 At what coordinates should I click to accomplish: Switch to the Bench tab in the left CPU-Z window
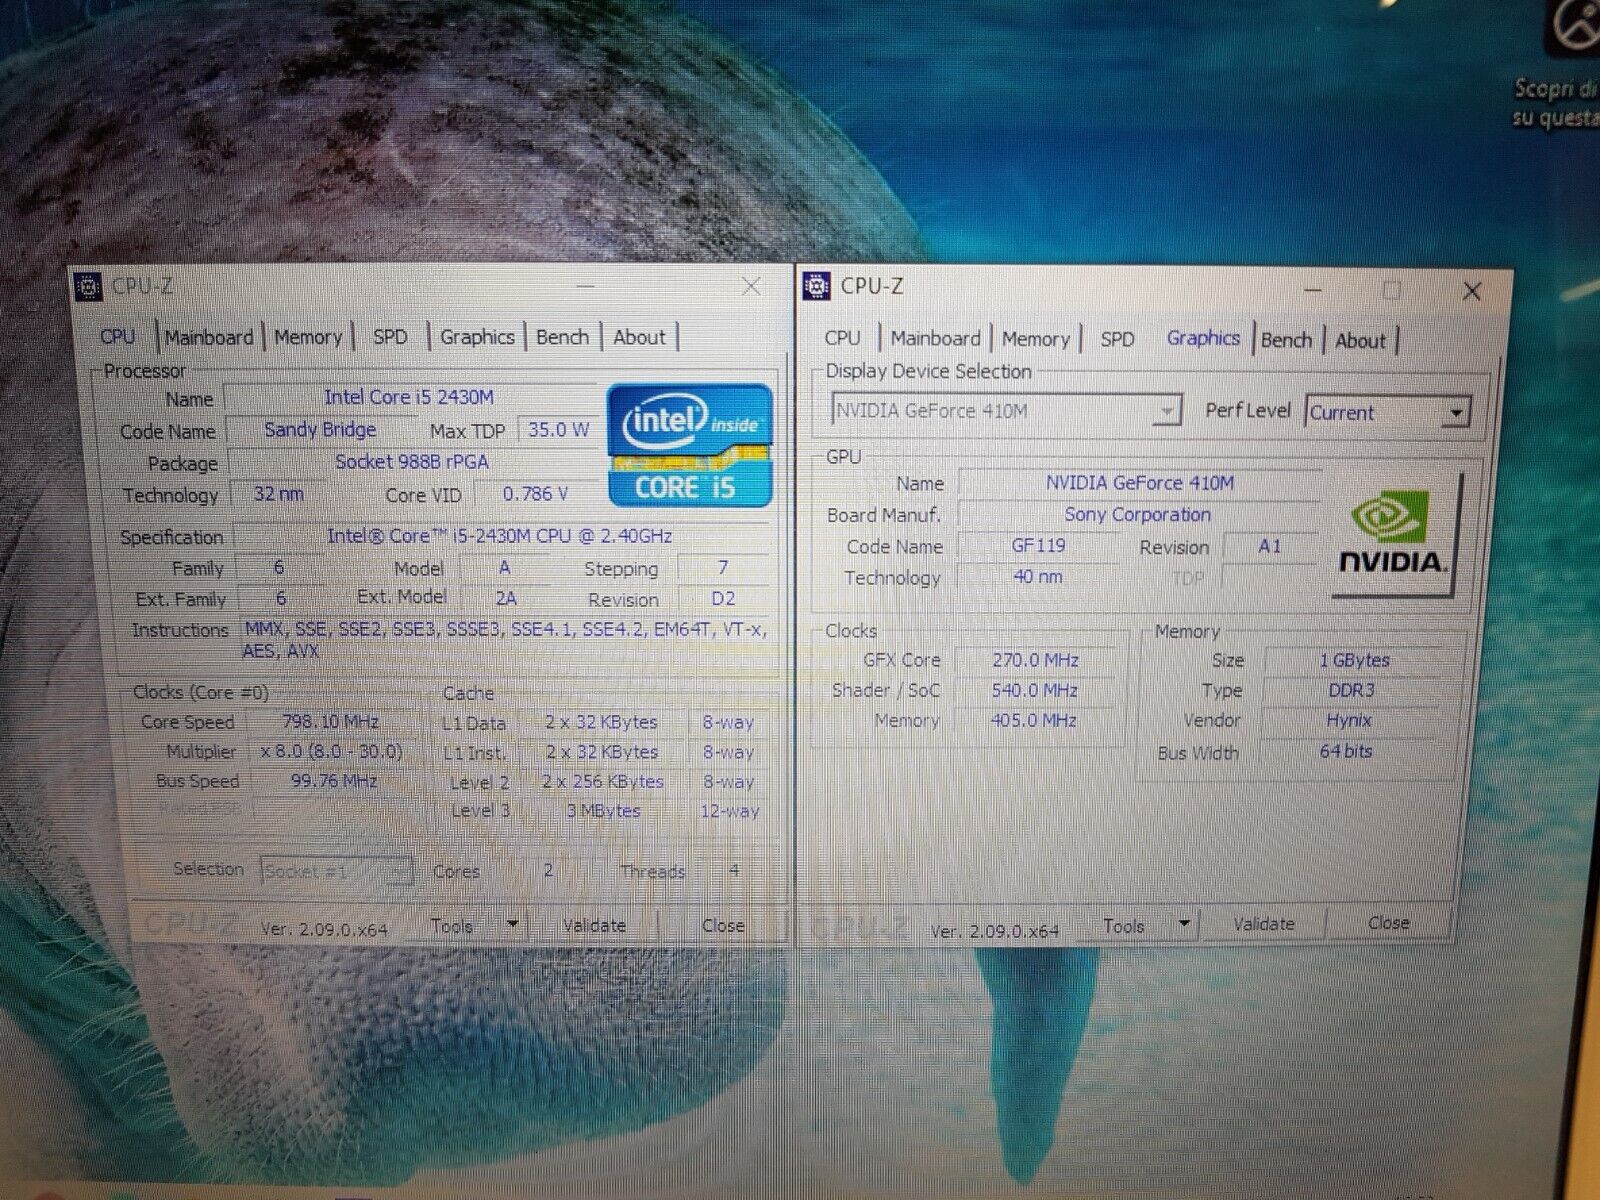(562, 337)
